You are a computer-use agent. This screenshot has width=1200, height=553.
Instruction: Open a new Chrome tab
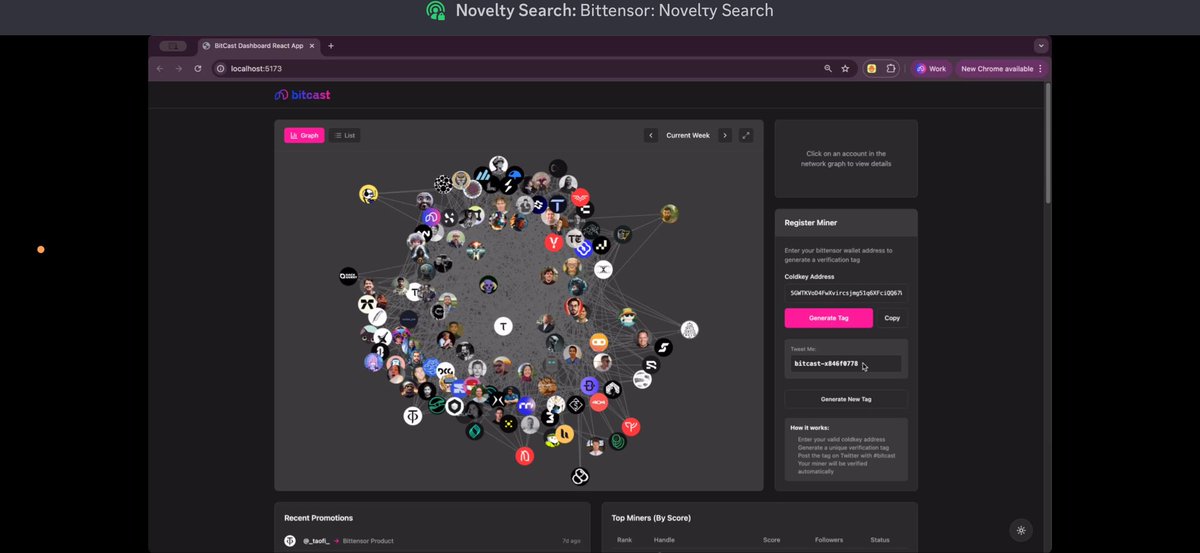[331, 45]
